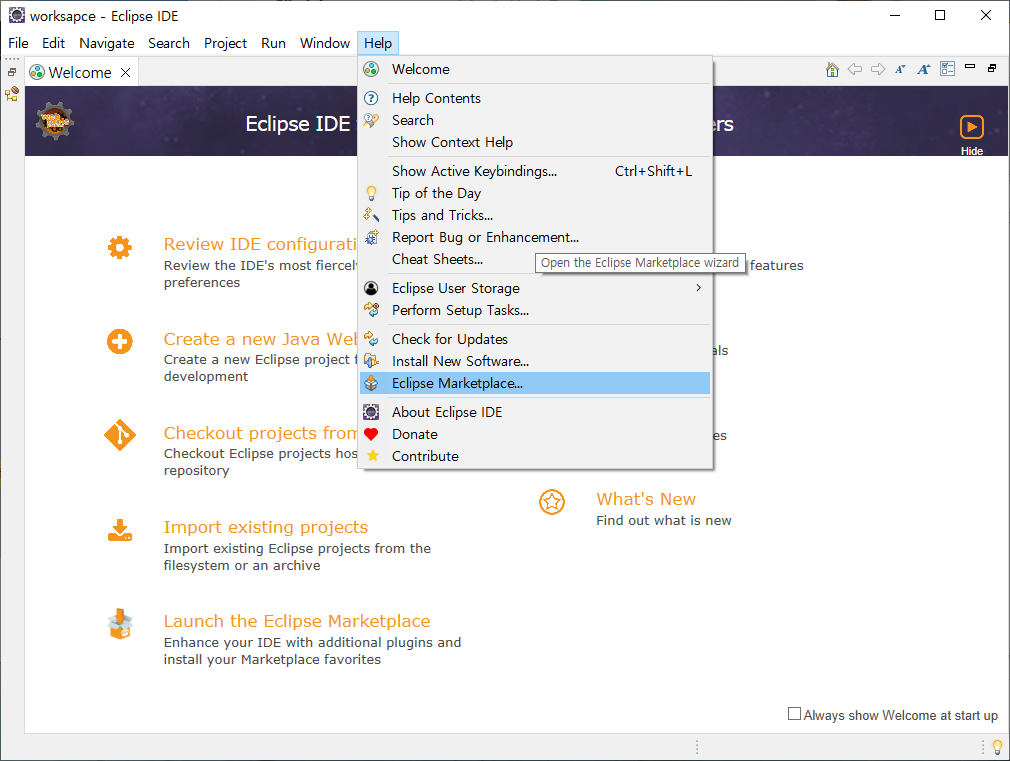Expand the Eclipse User Storage submenu arrow
This screenshot has height=761, width=1010.
(698, 287)
